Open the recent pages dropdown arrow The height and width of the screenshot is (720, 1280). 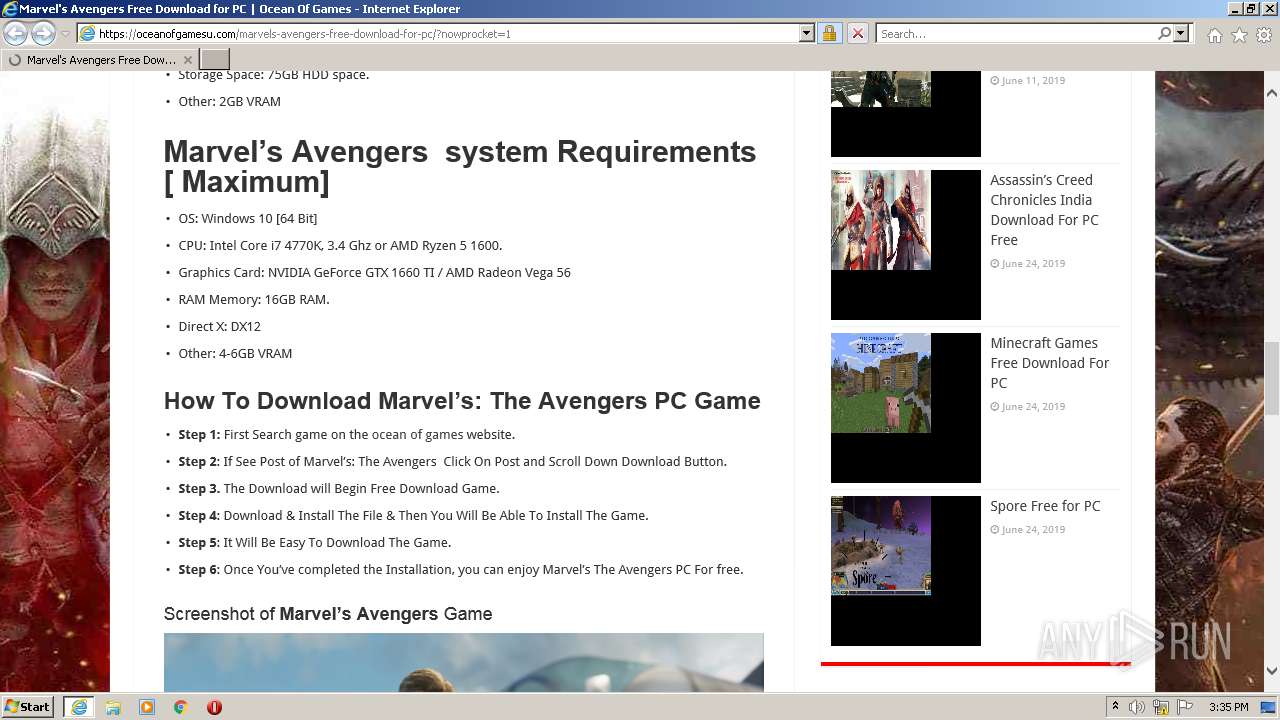pos(65,34)
